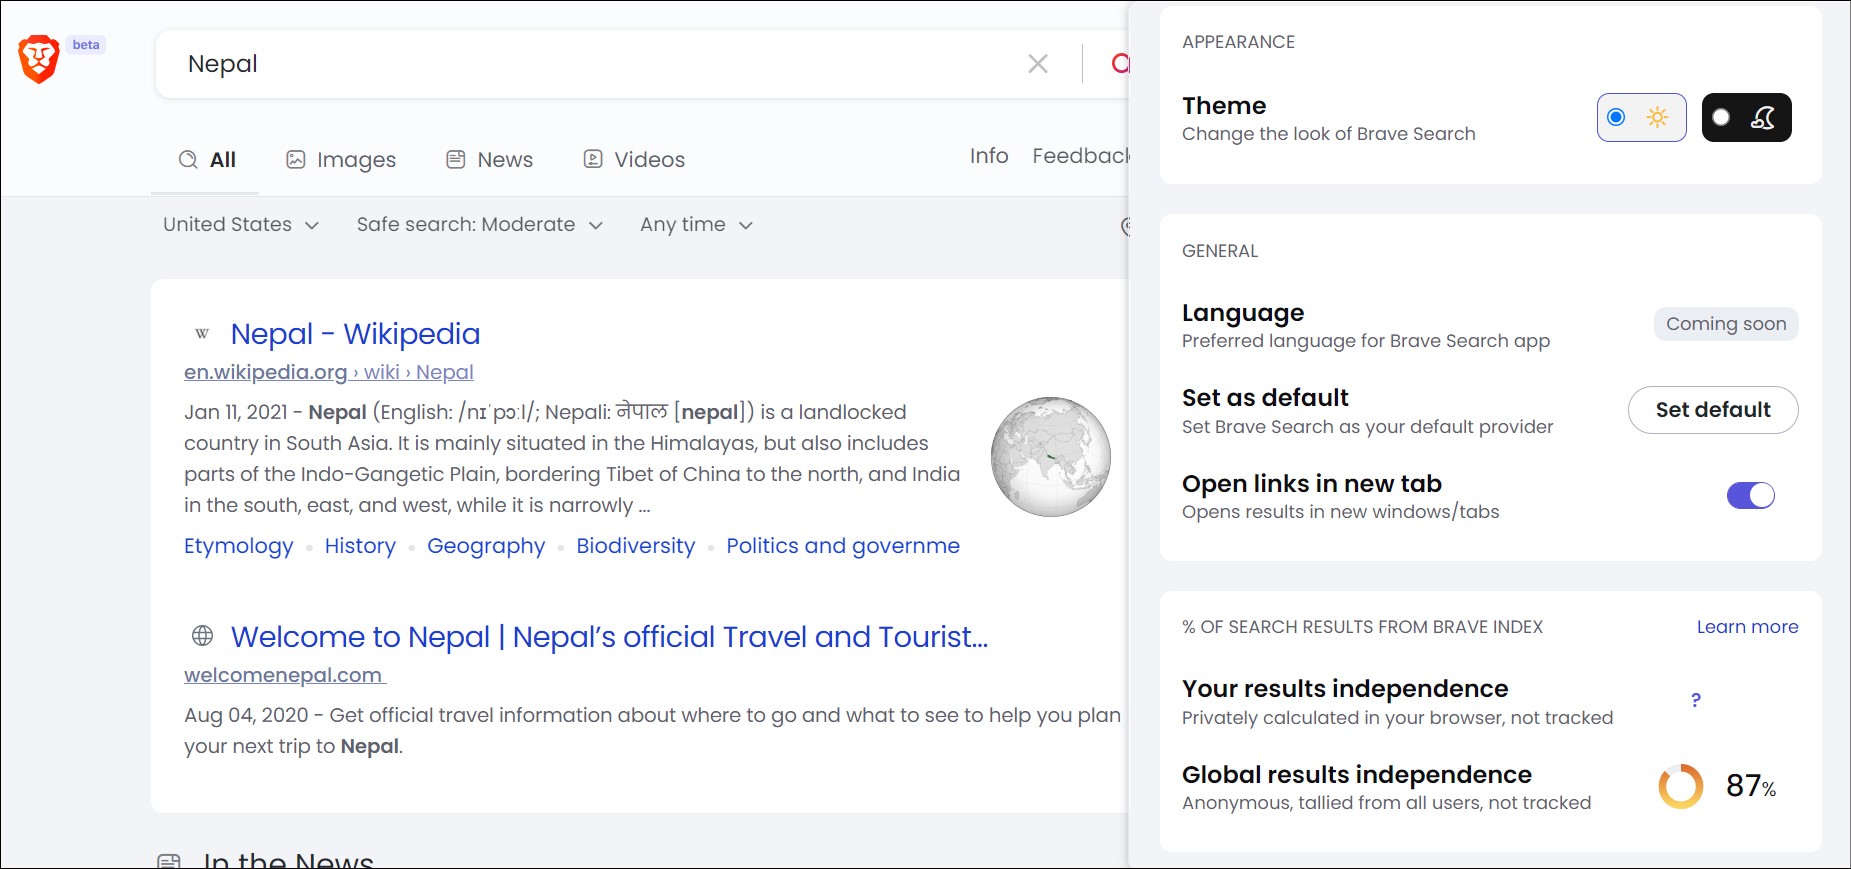Click the Coming soon language badge
Image resolution: width=1851 pixels, height=869 pixels.
tap(1726, 324)
